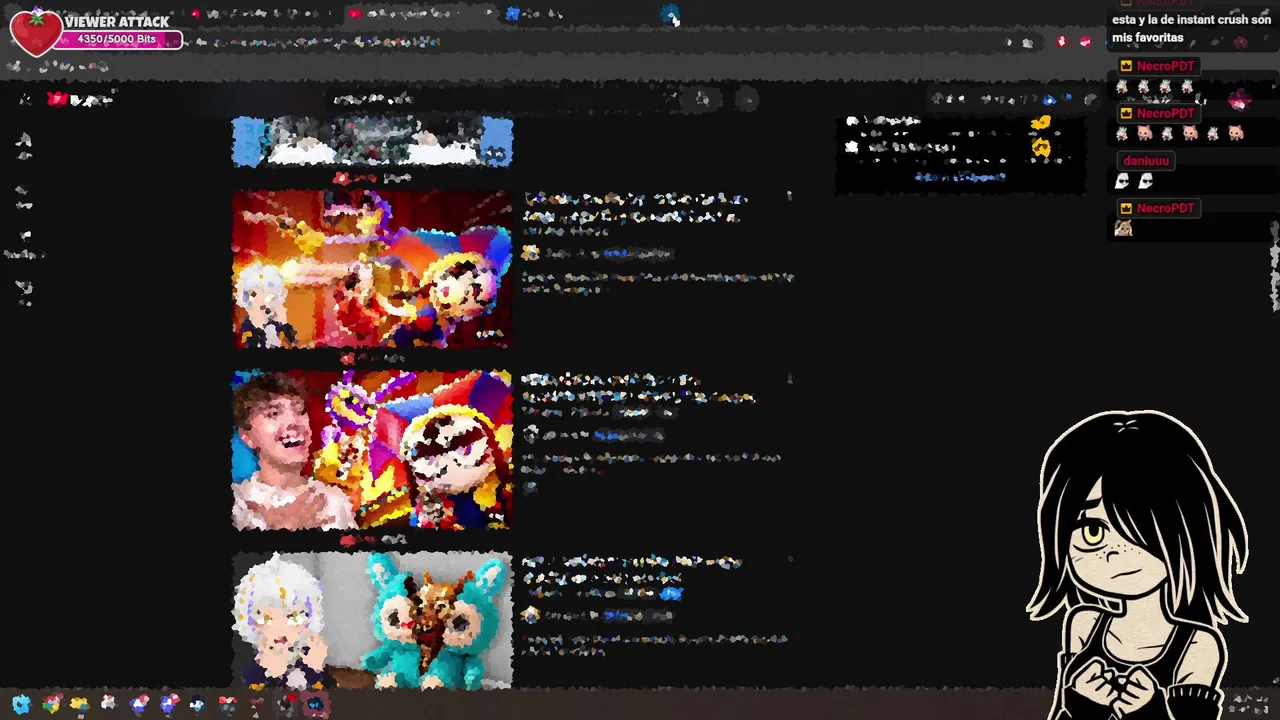Close the second browser tab

489,14
